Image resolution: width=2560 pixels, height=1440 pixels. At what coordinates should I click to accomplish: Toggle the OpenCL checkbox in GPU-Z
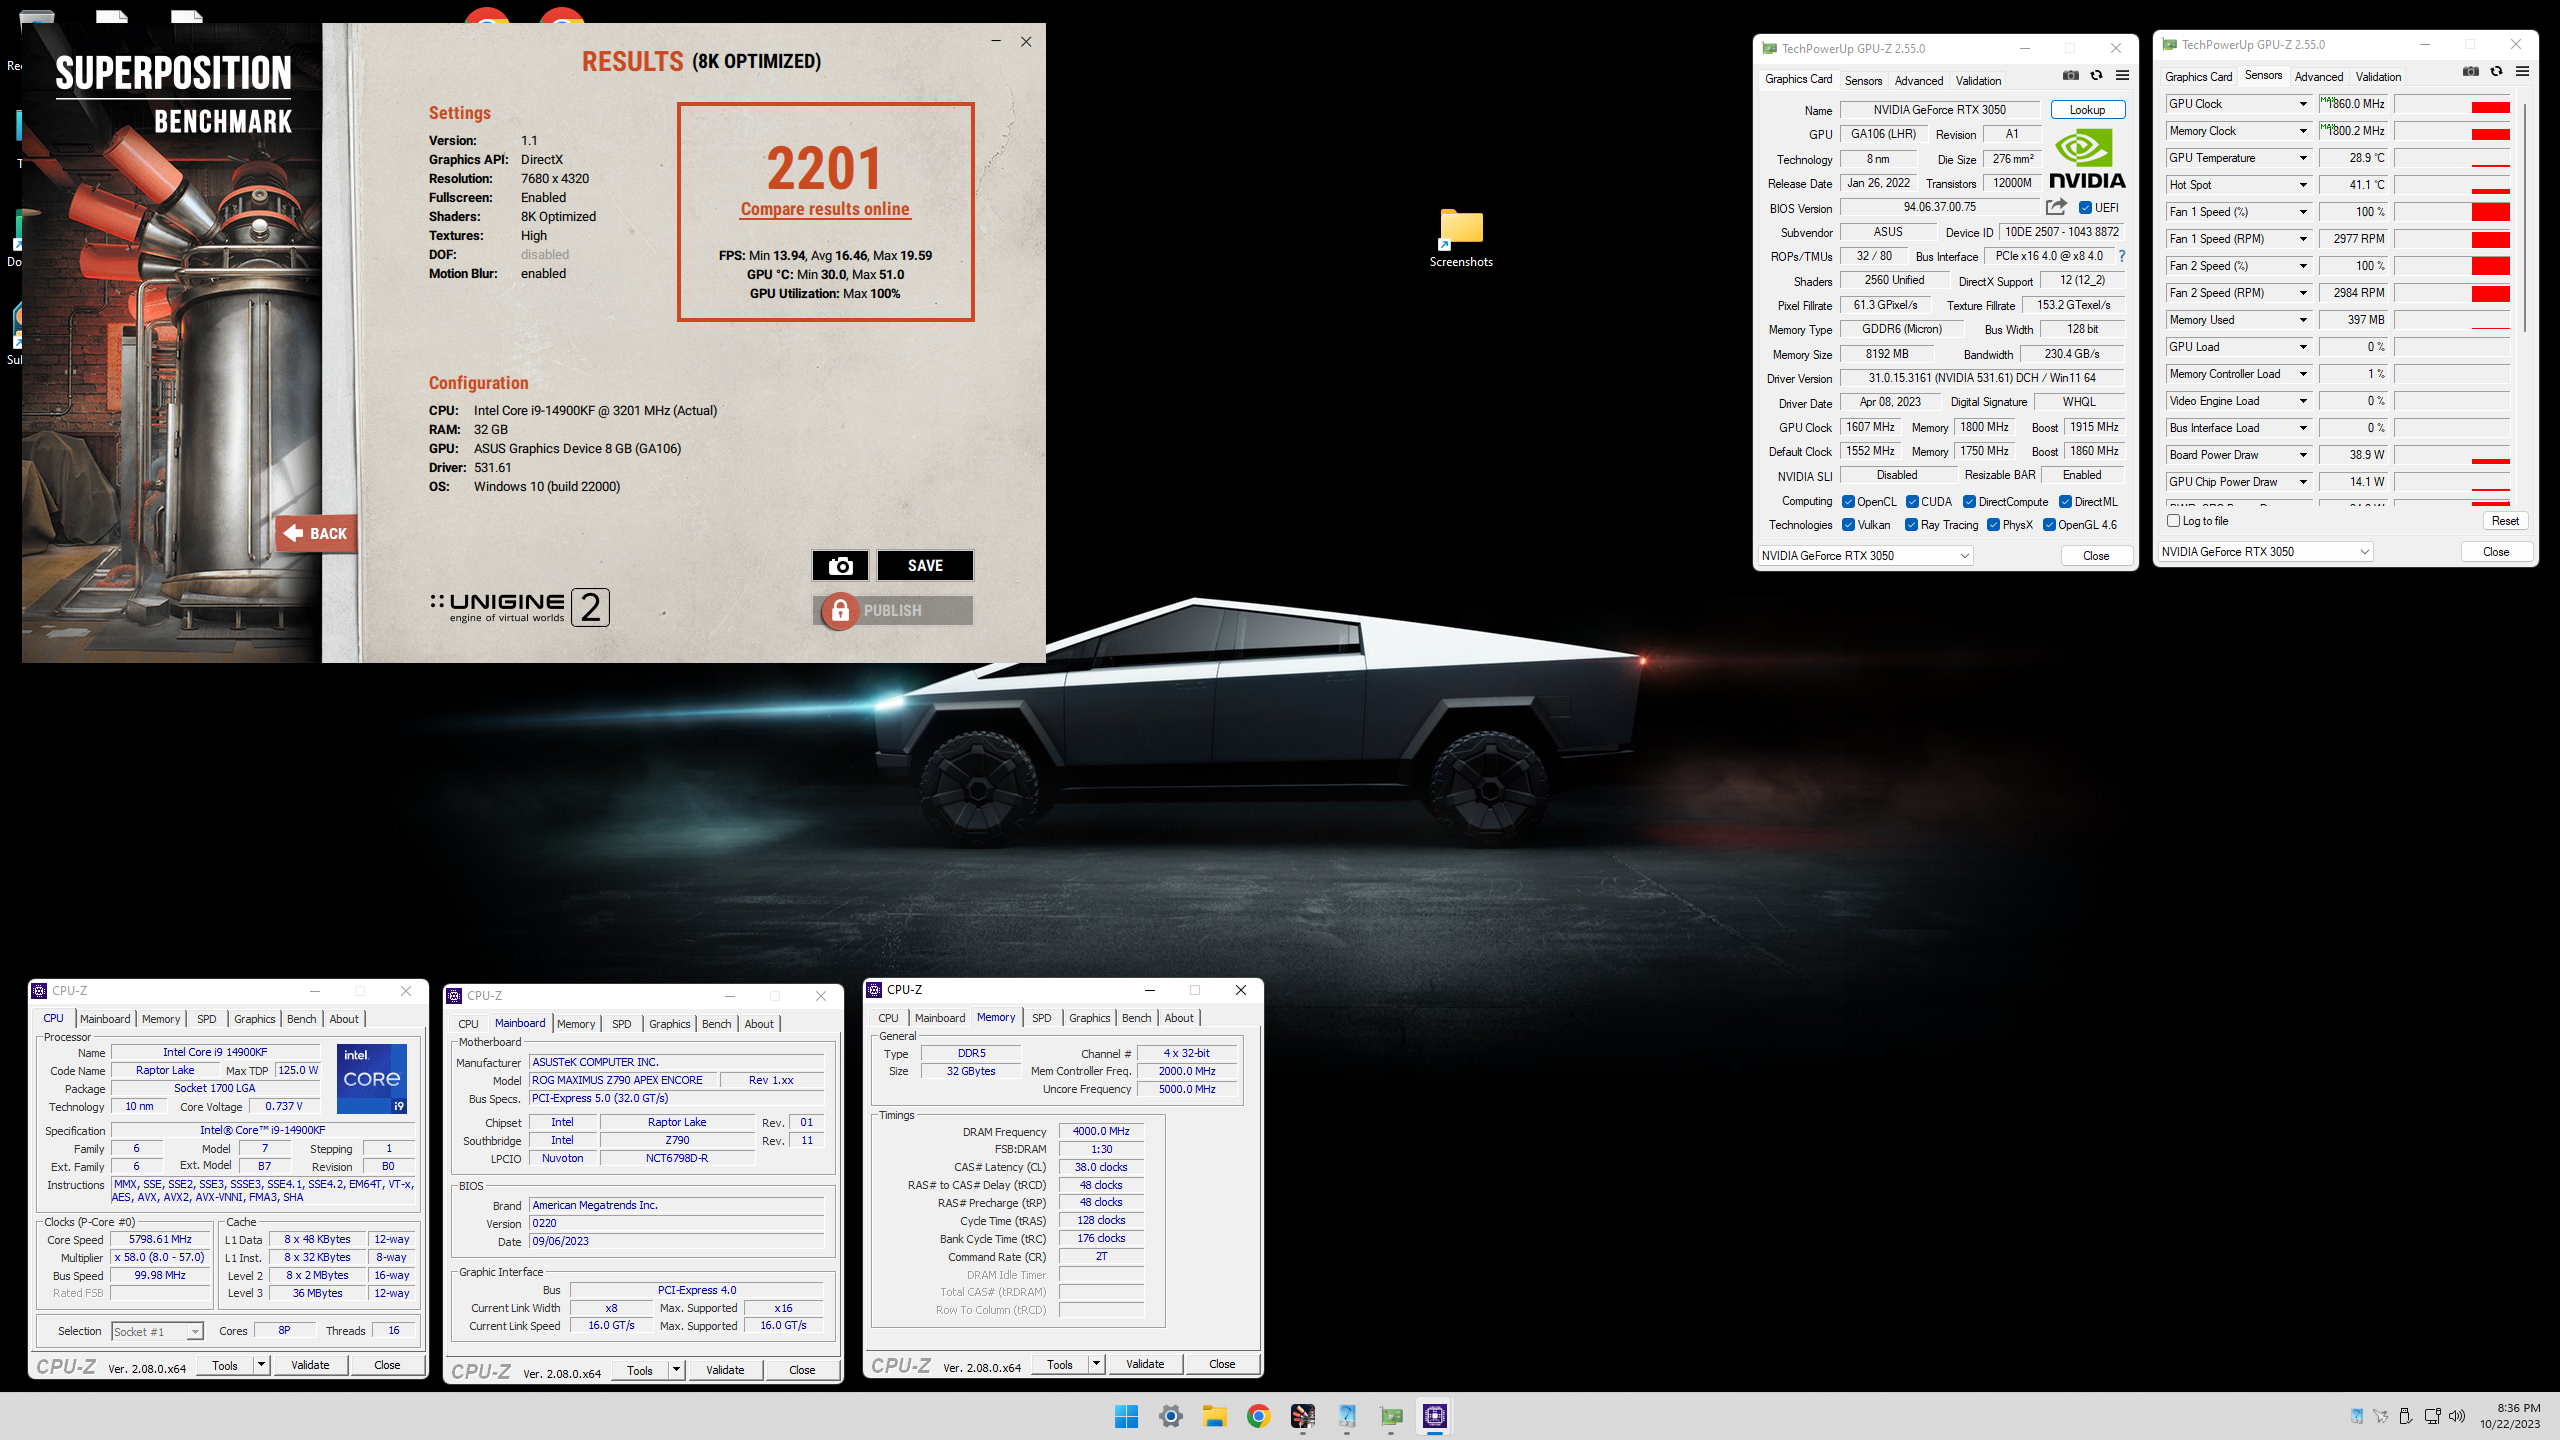tap(1848, 502)
